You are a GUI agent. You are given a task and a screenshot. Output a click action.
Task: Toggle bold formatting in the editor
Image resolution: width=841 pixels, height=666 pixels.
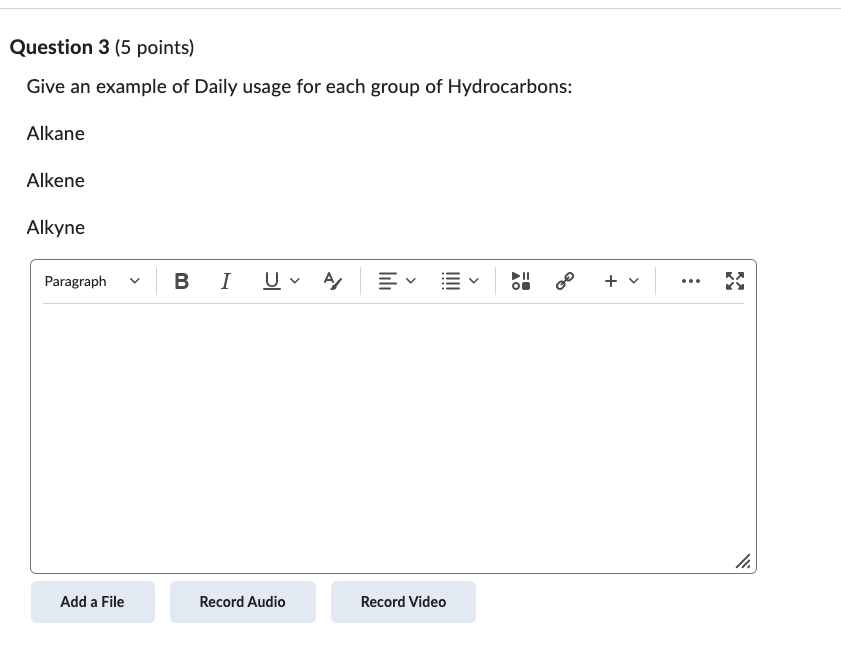[181, 281]
